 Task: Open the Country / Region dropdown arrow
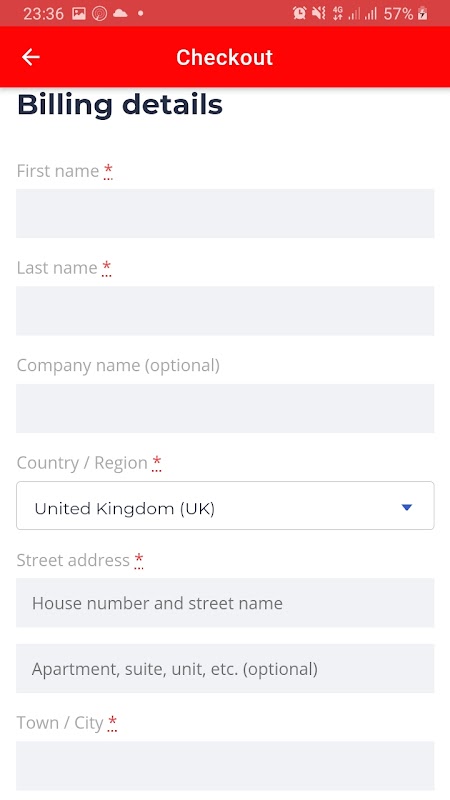pos(407,507)
